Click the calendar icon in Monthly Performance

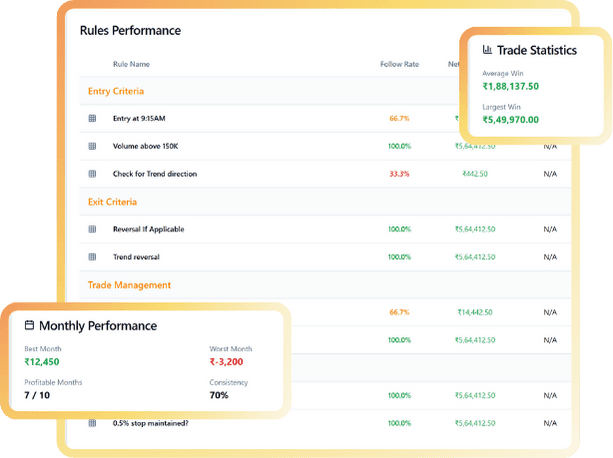(29, 326)
